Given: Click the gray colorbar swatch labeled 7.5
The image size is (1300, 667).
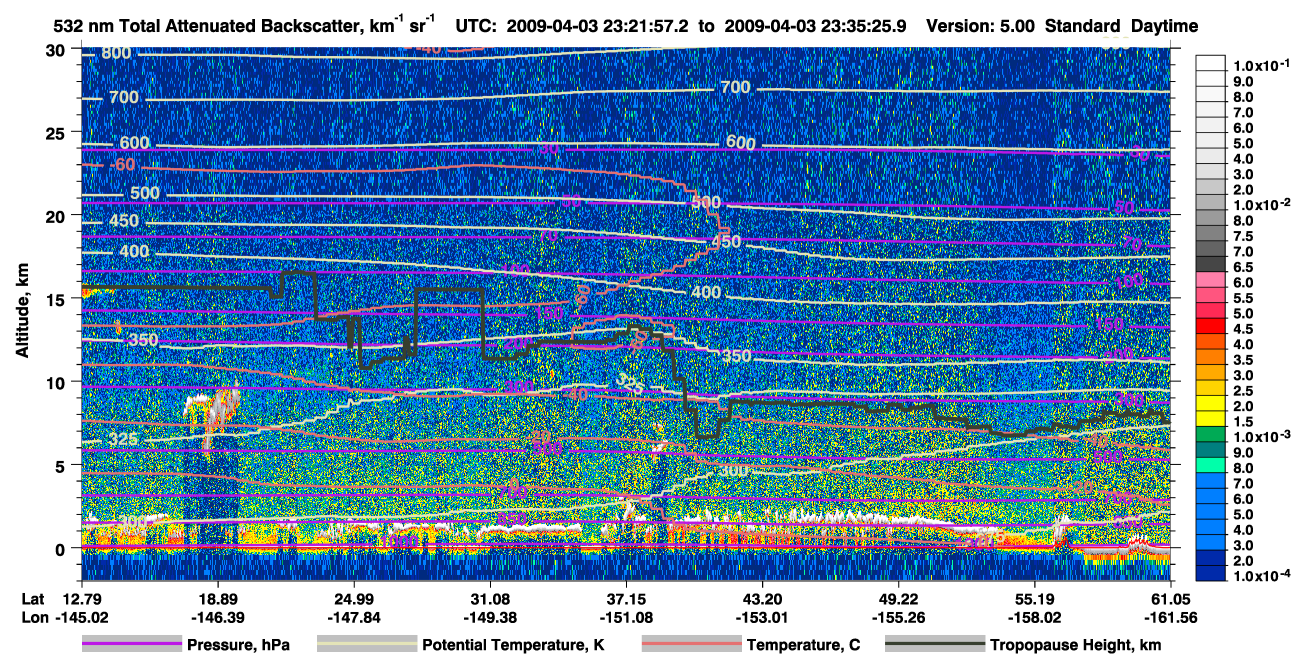Looking at the screenshot, I should 1211,233.
